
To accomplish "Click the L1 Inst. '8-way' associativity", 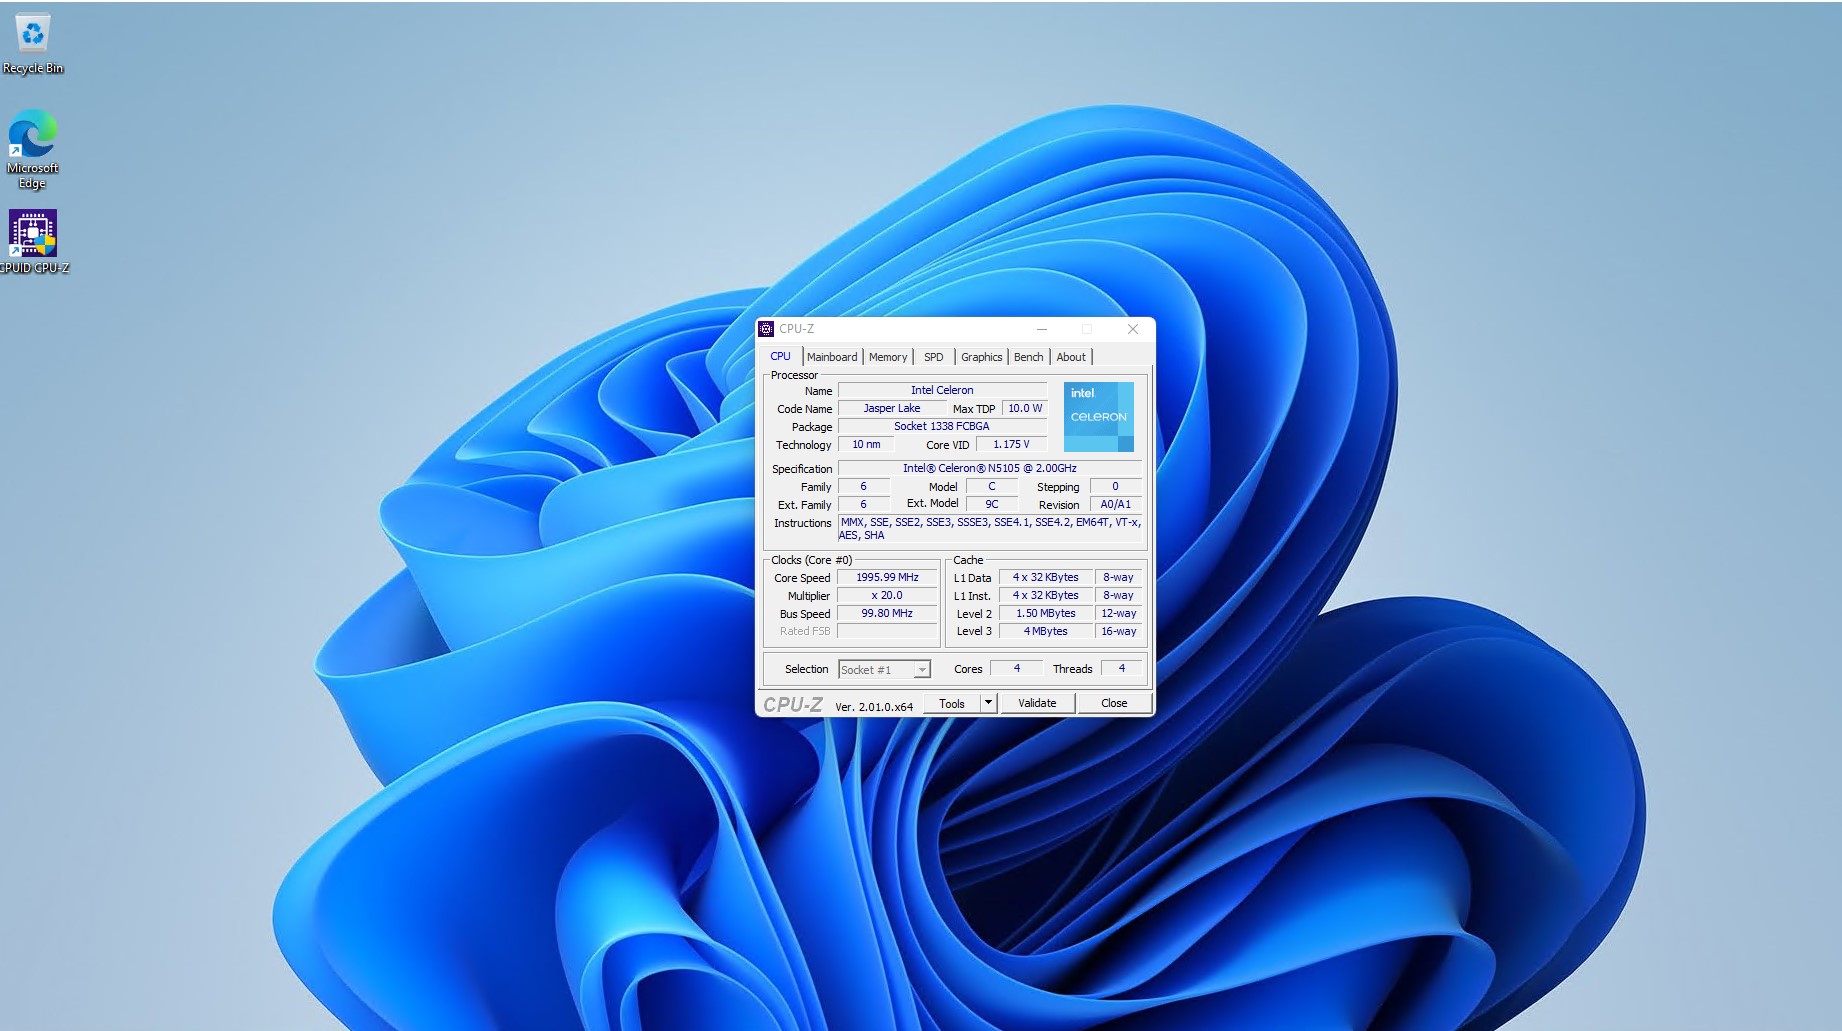I will (1118, 595).
